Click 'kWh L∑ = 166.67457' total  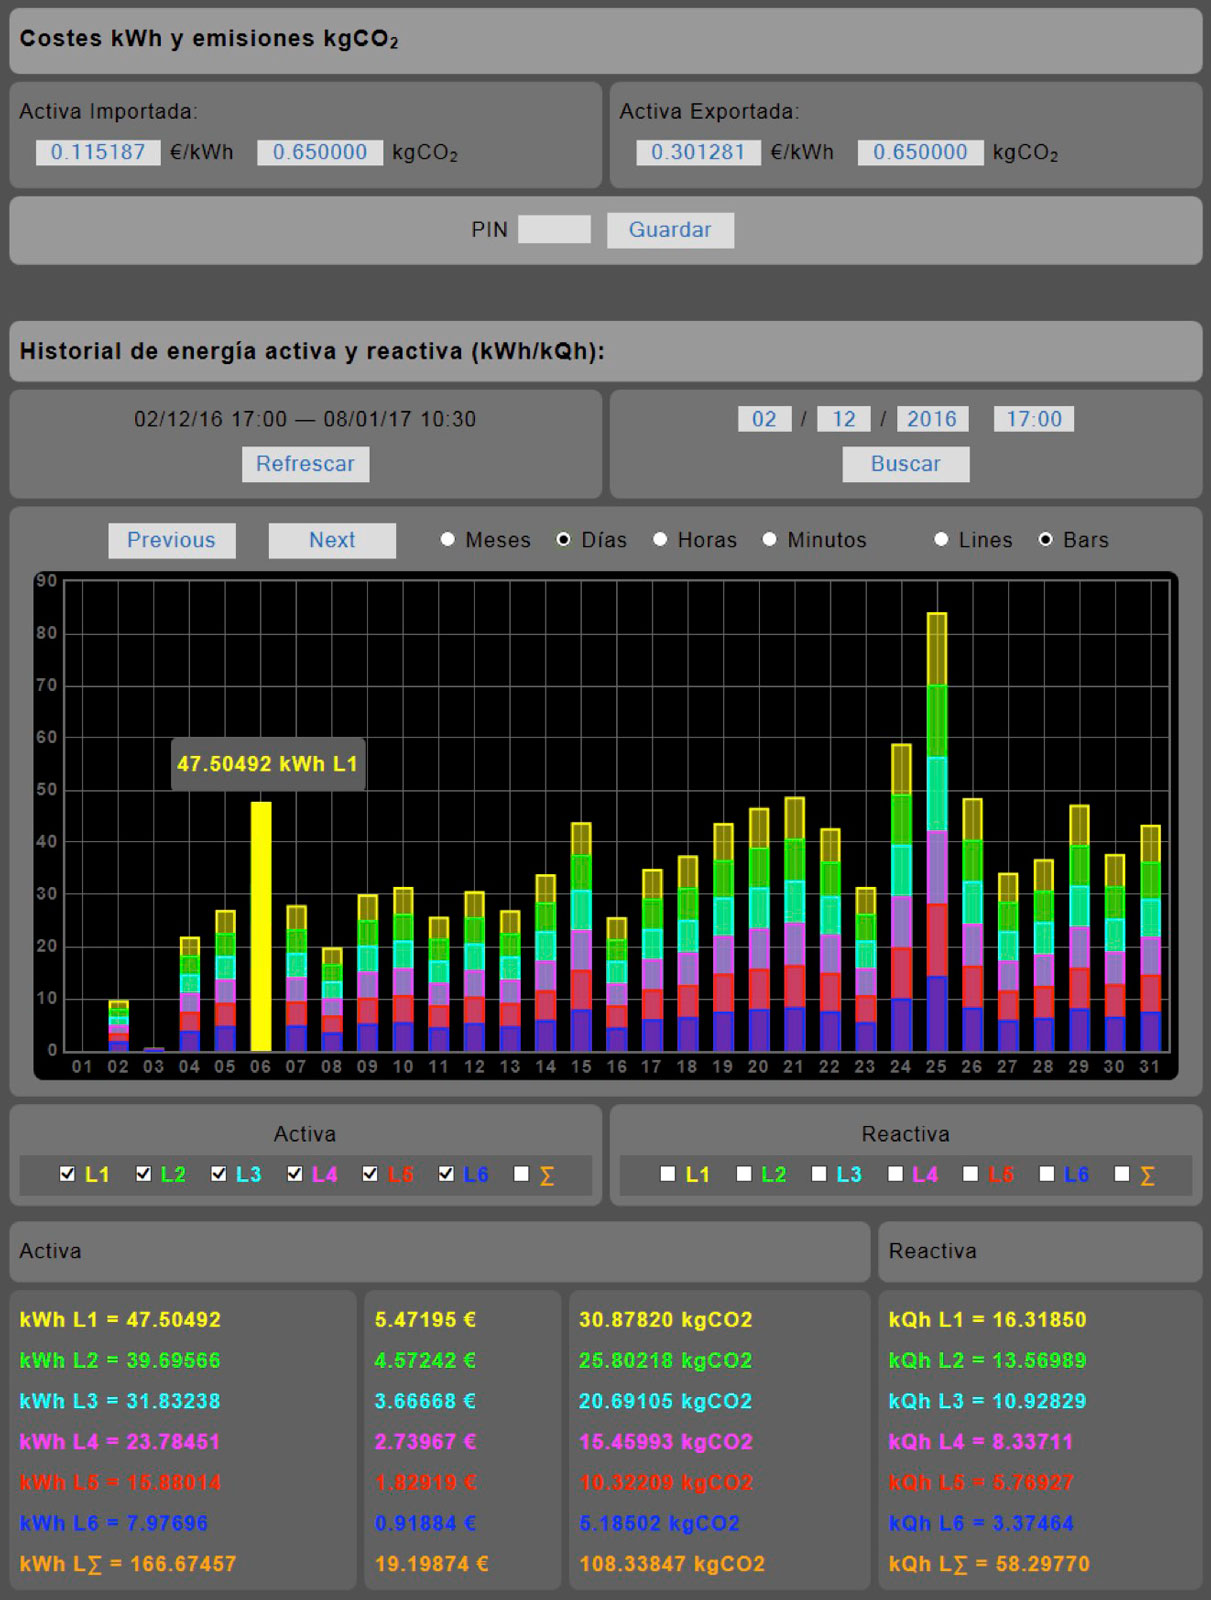pos(128,1564)
